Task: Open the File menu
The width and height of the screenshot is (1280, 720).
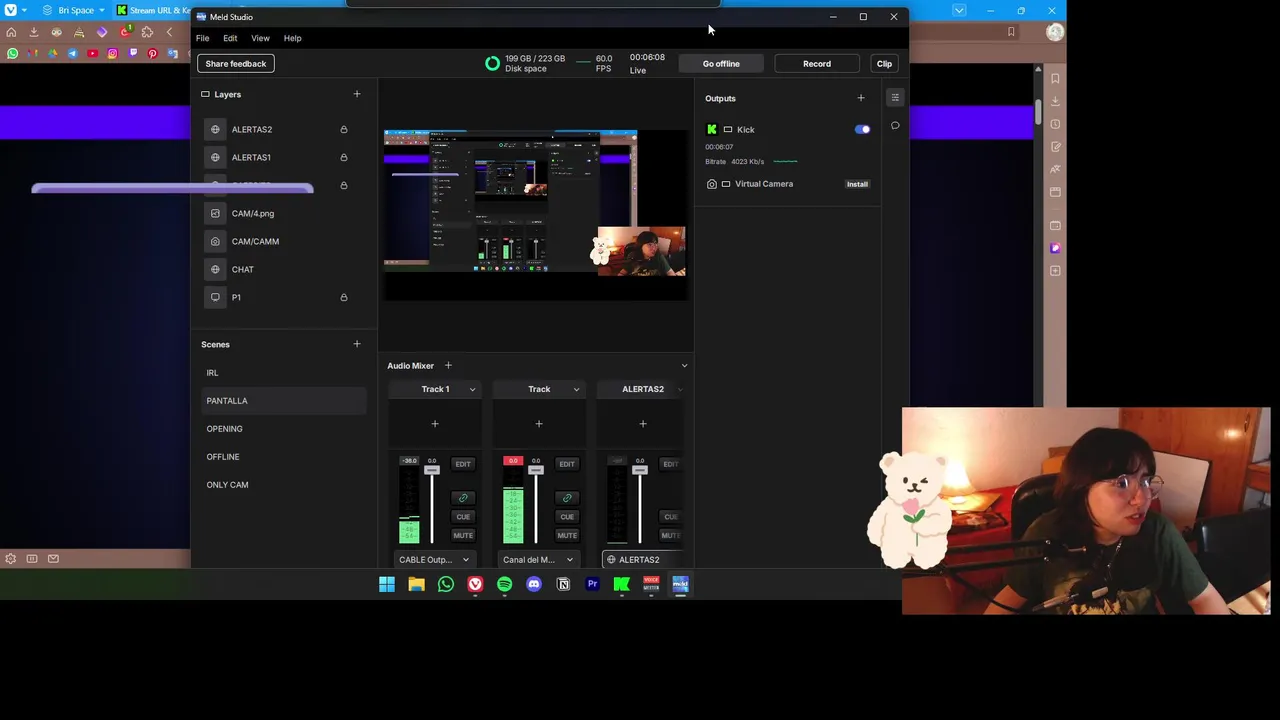Action: click(203, 38)
